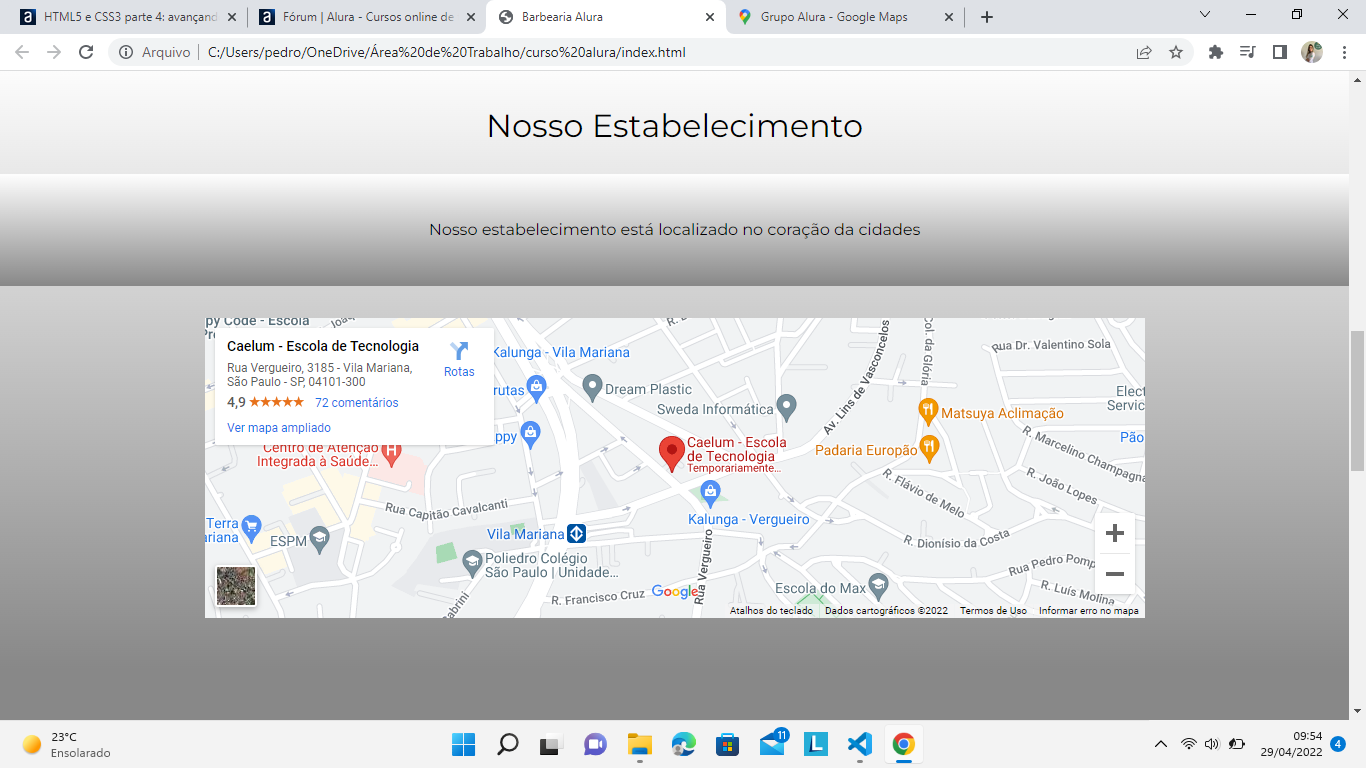Click the Matsuya Aclimação restaurant marker
This screenshot has height=768, width=1366.
(928, 410)
